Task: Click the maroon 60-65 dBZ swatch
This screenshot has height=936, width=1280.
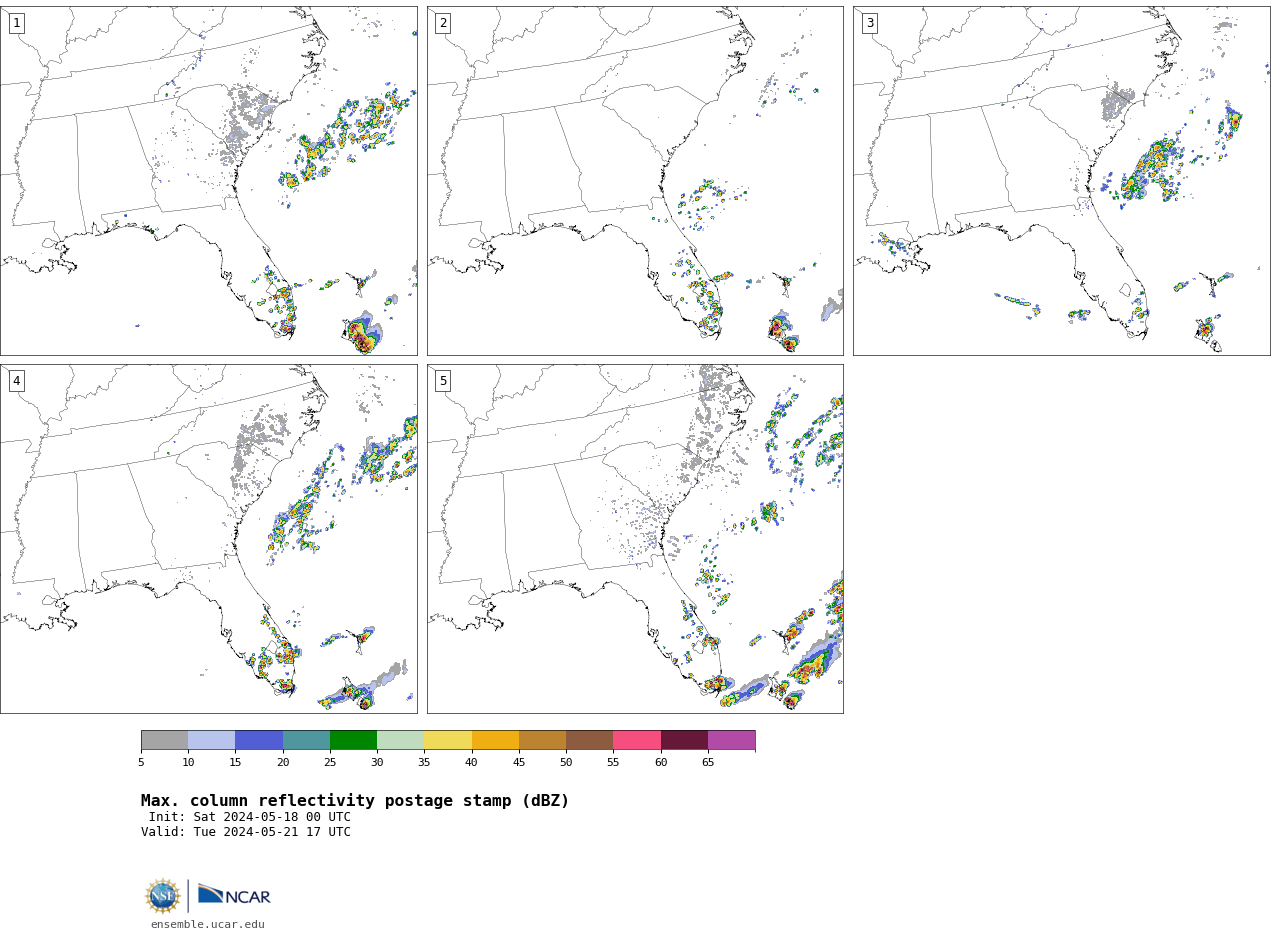Action: coord(684,740)
